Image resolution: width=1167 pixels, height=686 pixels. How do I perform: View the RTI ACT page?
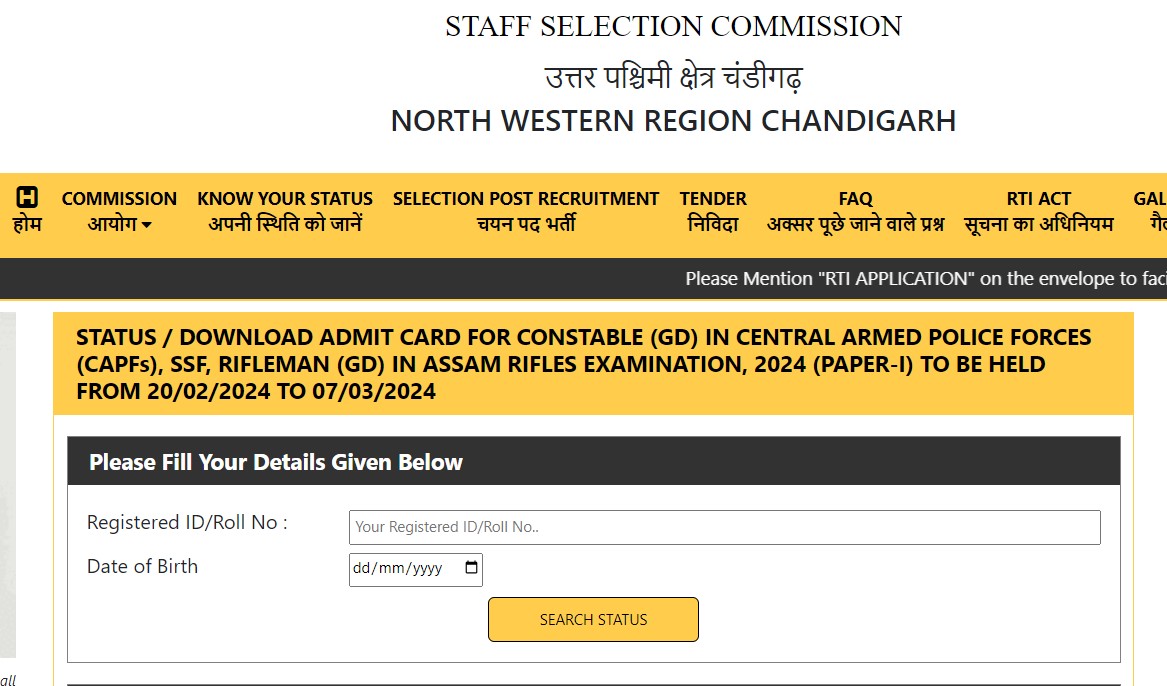coord(1038,198)
